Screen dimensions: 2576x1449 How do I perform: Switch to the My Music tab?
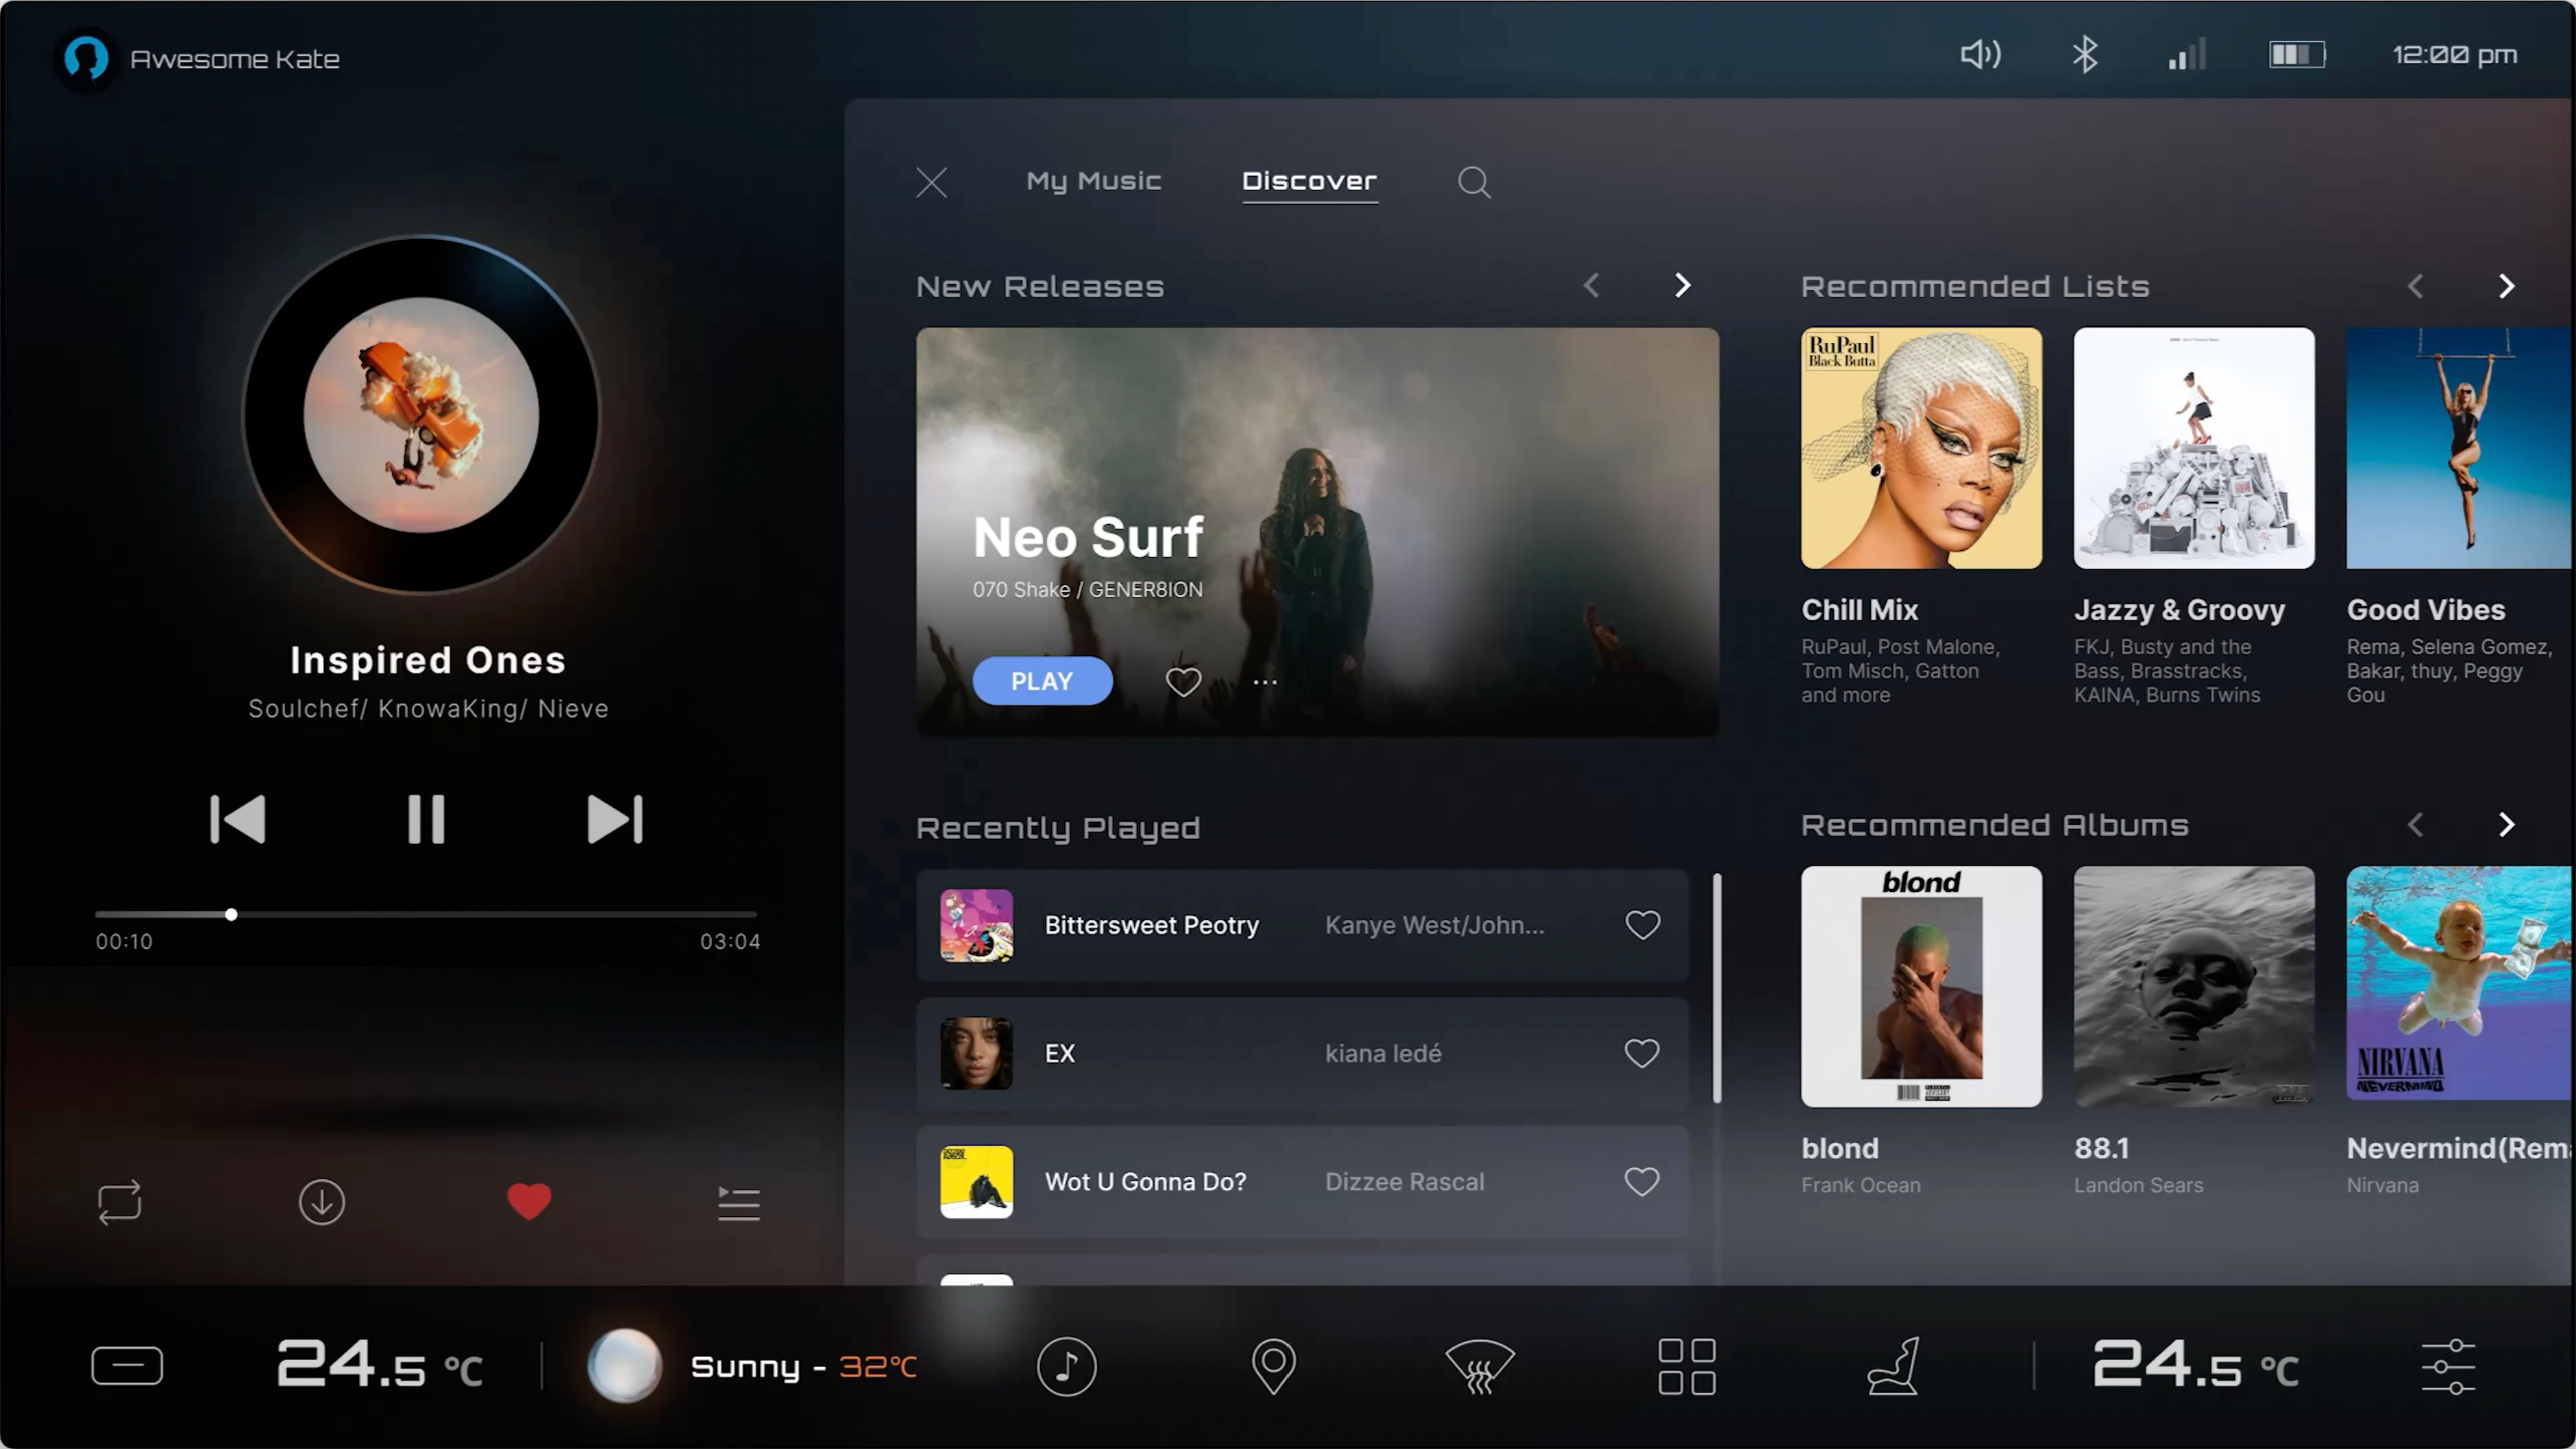click(1093, 181)
